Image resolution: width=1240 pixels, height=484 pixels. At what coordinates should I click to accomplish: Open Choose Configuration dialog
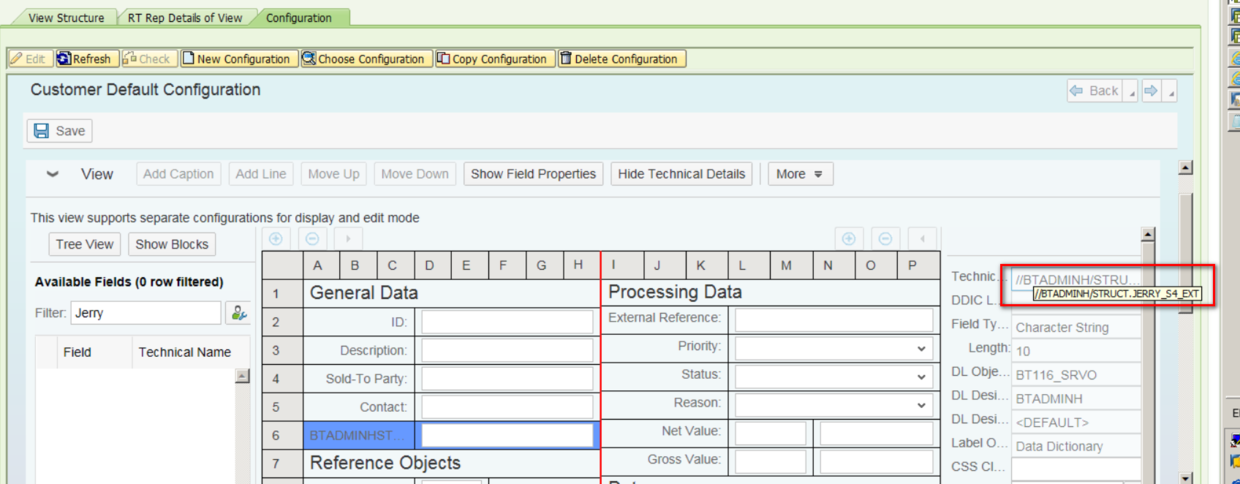366,59
